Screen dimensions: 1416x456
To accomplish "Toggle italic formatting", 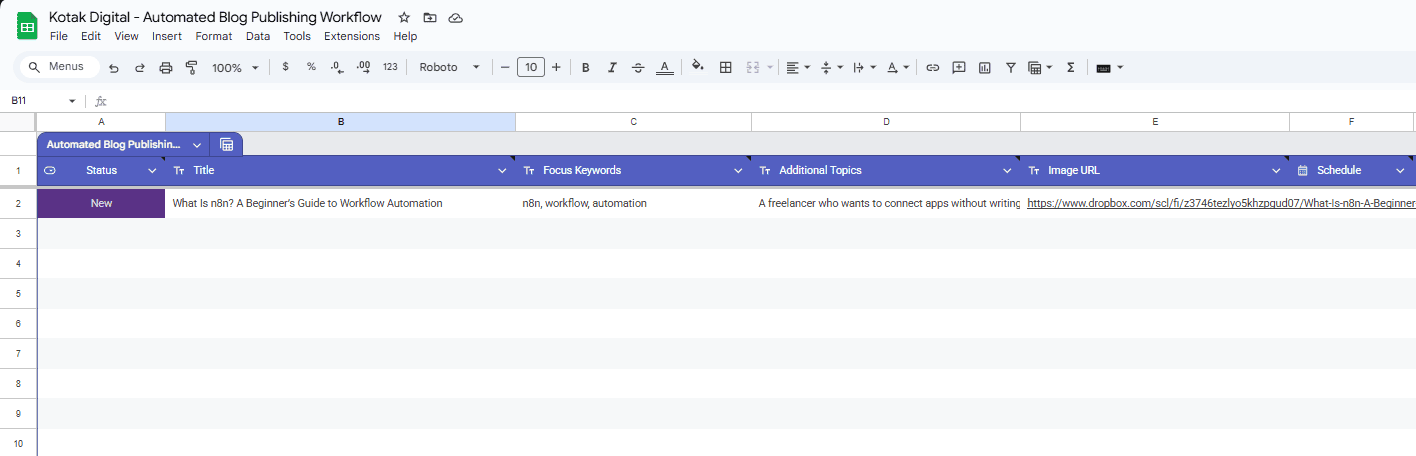I will click(612, 67).
